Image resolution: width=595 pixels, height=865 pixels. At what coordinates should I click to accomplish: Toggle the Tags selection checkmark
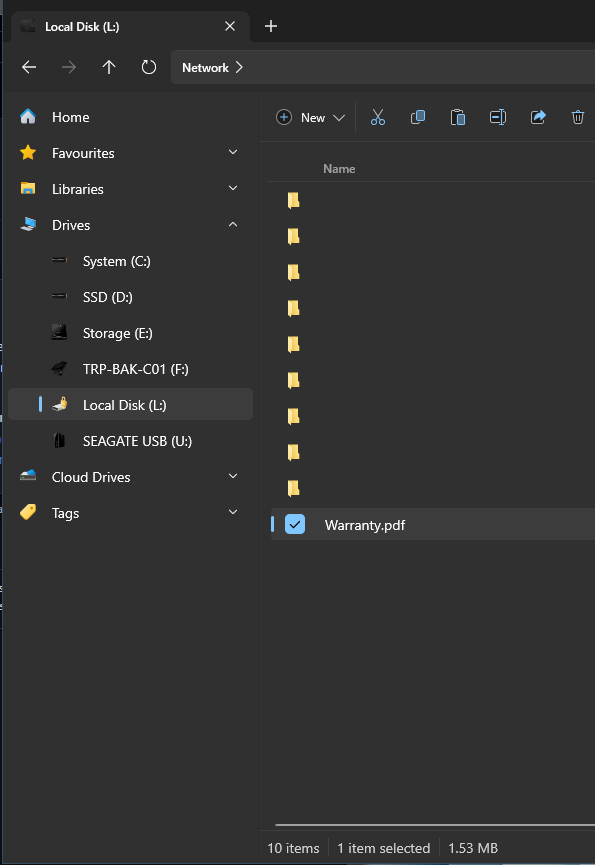pos(232,513)
